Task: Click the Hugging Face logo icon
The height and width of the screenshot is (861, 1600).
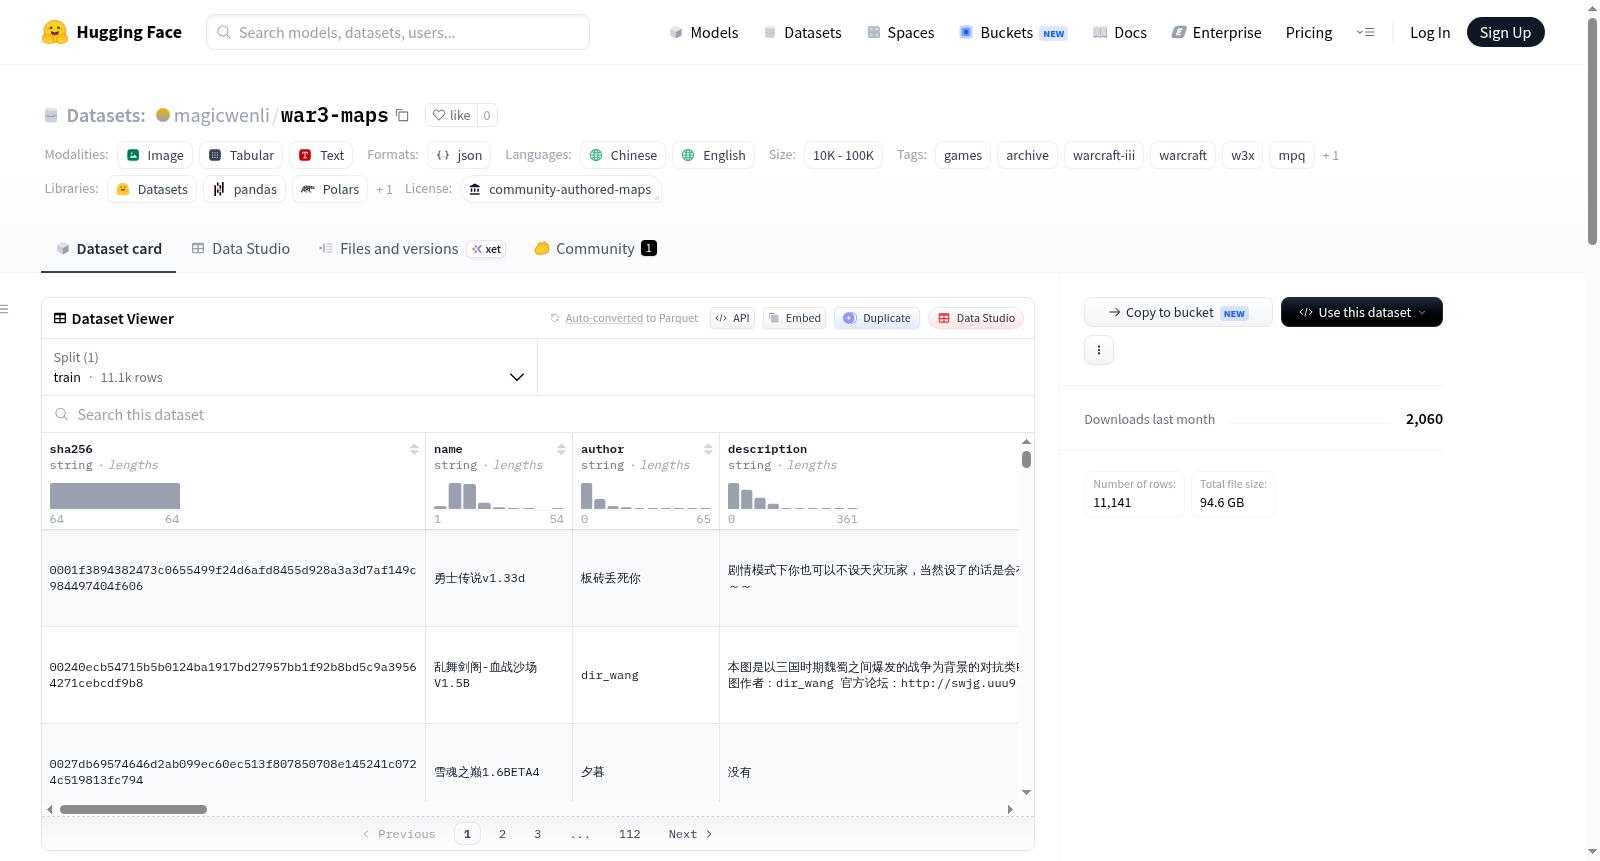Action: click(x=55, y=32)
